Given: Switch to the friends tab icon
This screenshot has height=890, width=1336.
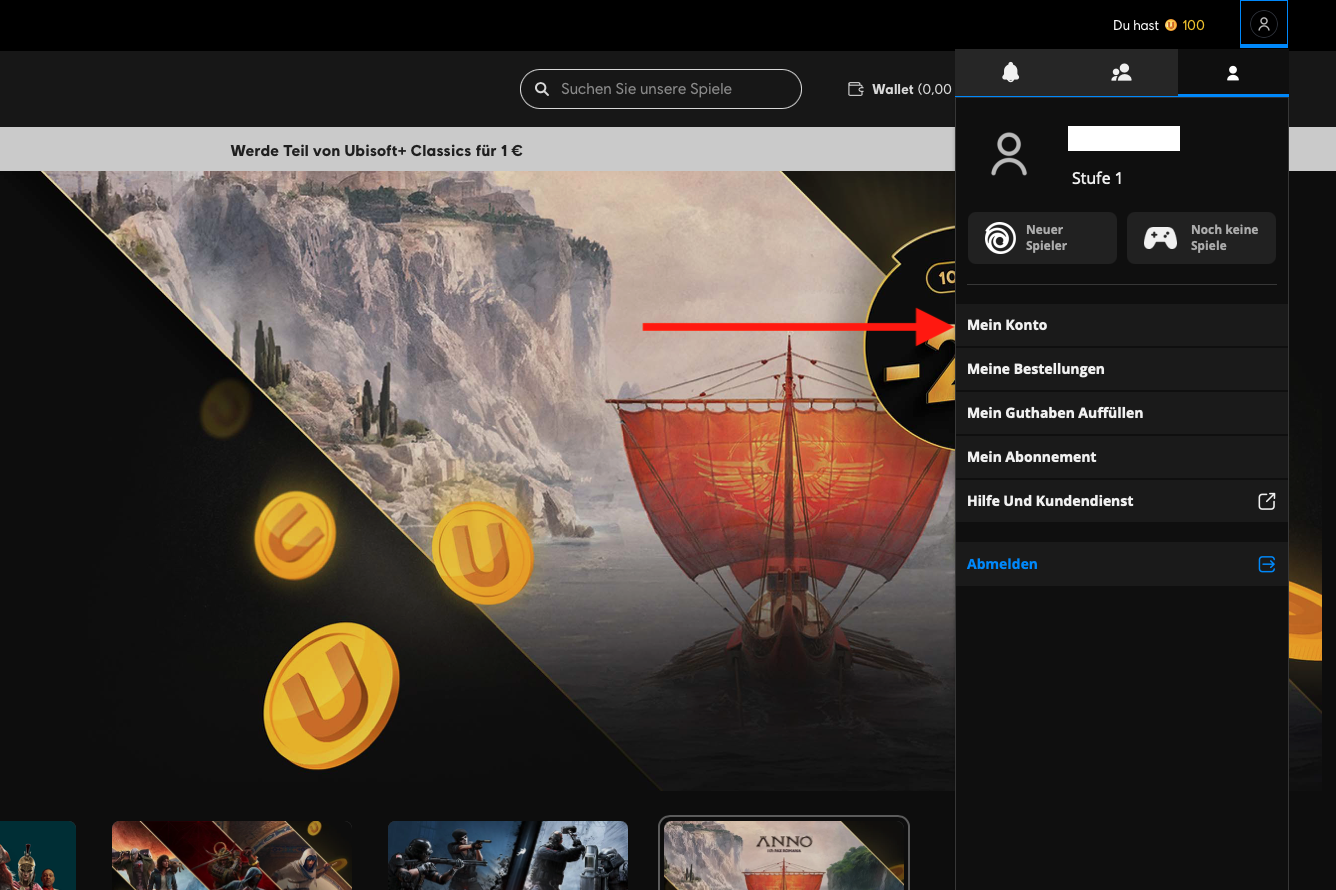Looking at the screenshot, I should click(1121, 73).
